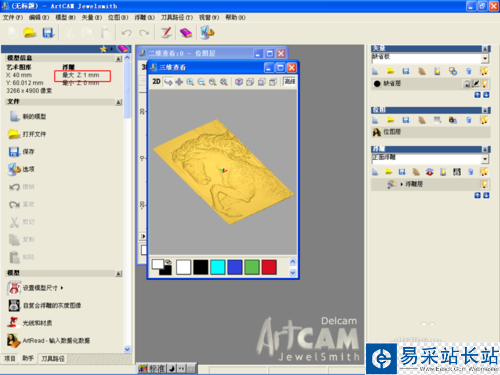Toggle visibility bulb of 缺省层 vector layer
The image size is (500, 375).
(x=485, y=84)
